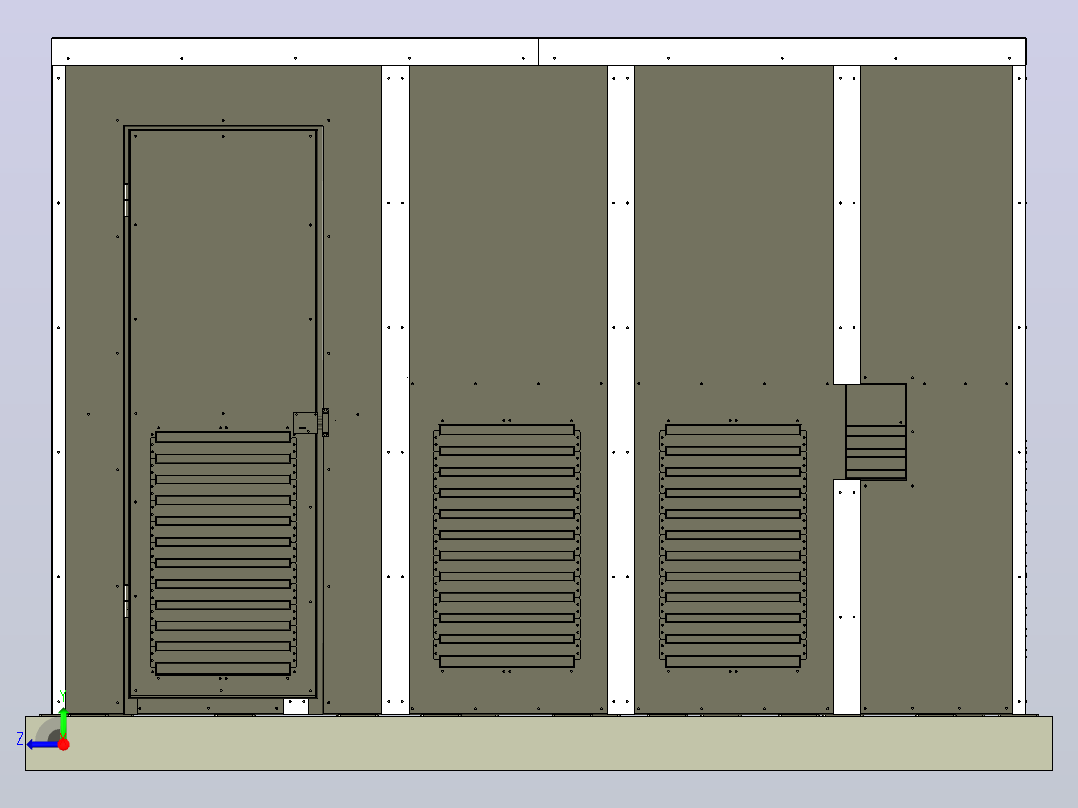Select the red origin sphere of the triad

64,744
